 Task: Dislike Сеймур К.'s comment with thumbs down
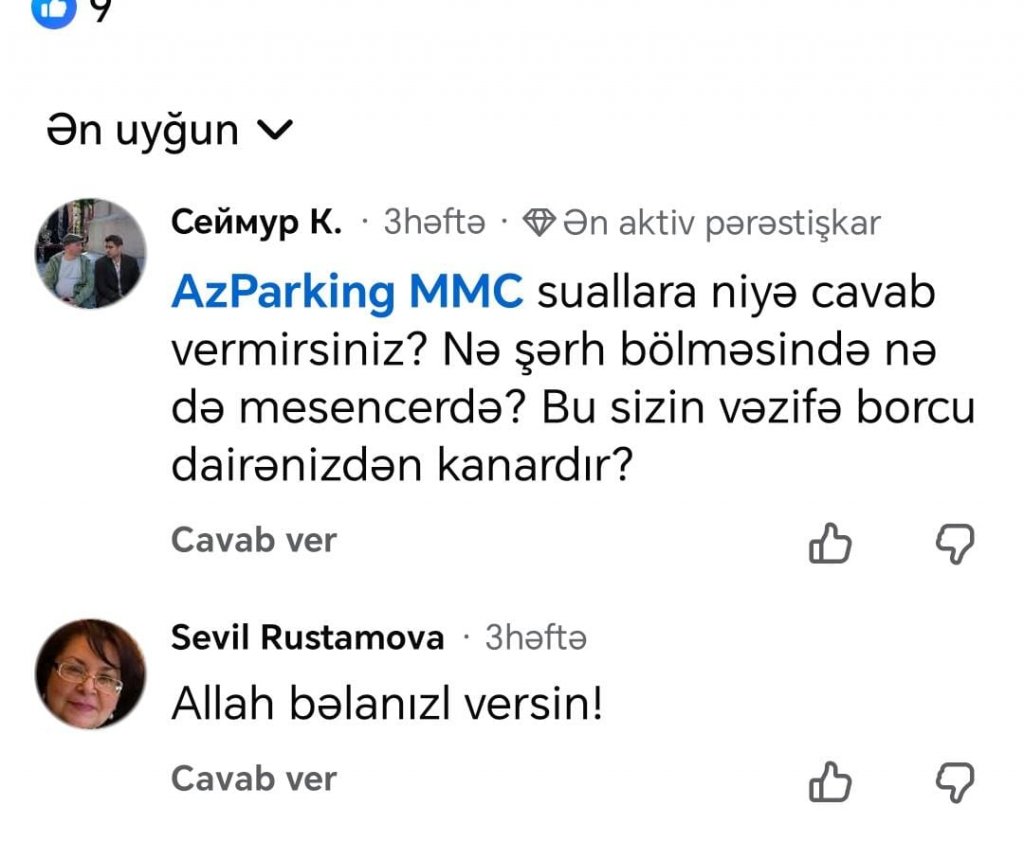(954, 544)
